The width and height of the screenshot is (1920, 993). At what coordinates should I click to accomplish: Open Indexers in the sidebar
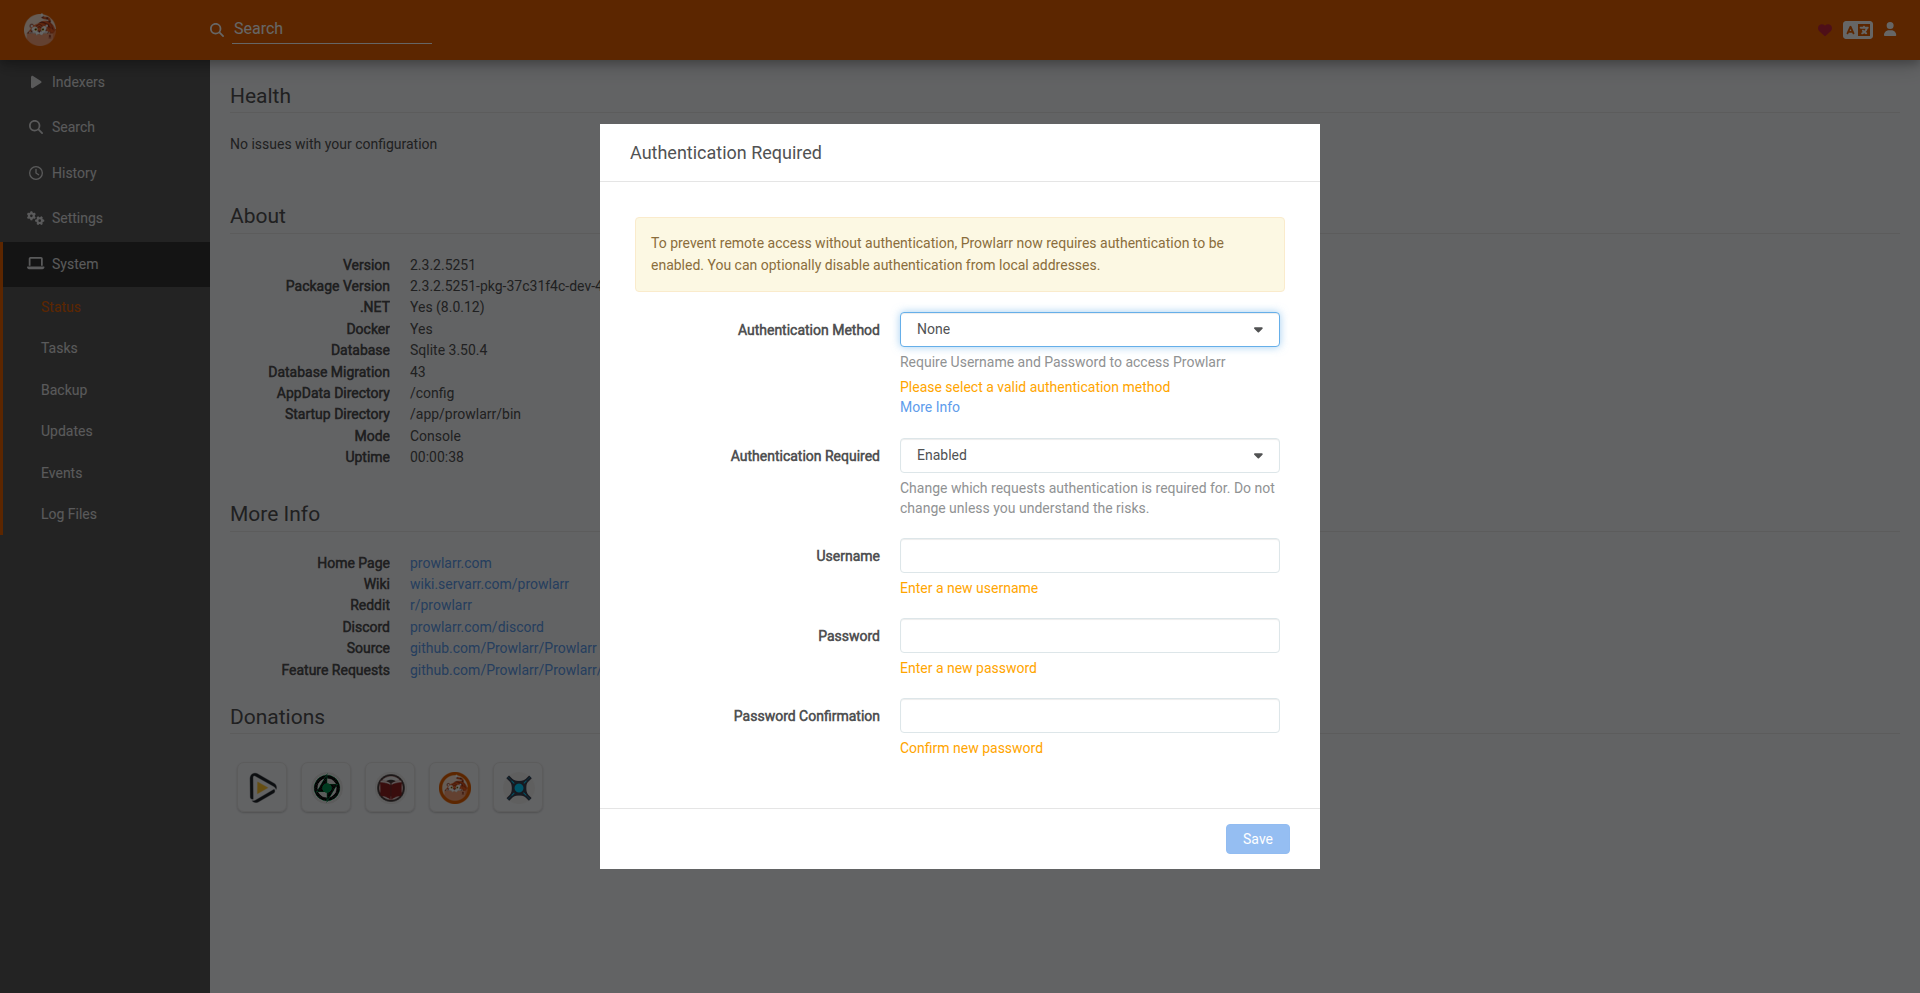(78, 82)
